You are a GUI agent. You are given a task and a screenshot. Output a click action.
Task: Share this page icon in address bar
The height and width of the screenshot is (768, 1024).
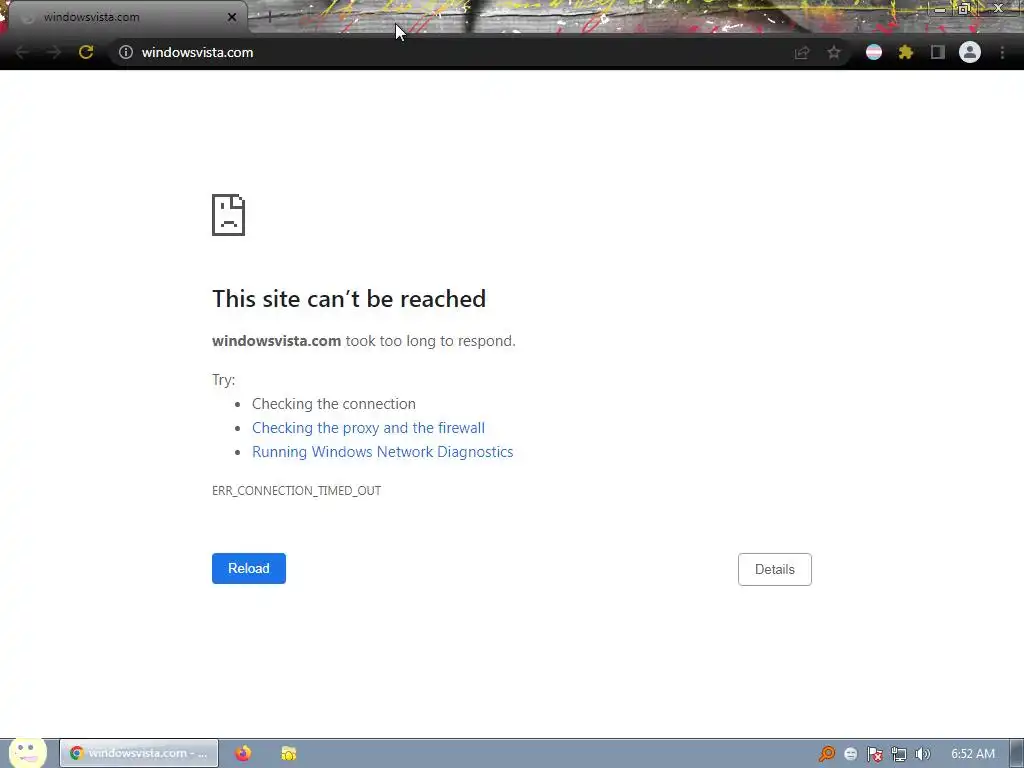click(x=802, y=52)
